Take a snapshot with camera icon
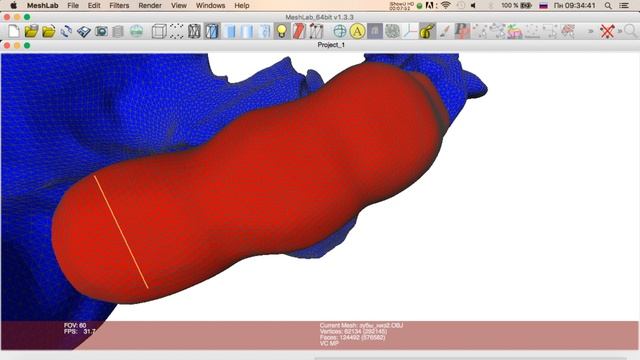The height and width of the screenshot is (360, 640). click(x=101, y=31)
